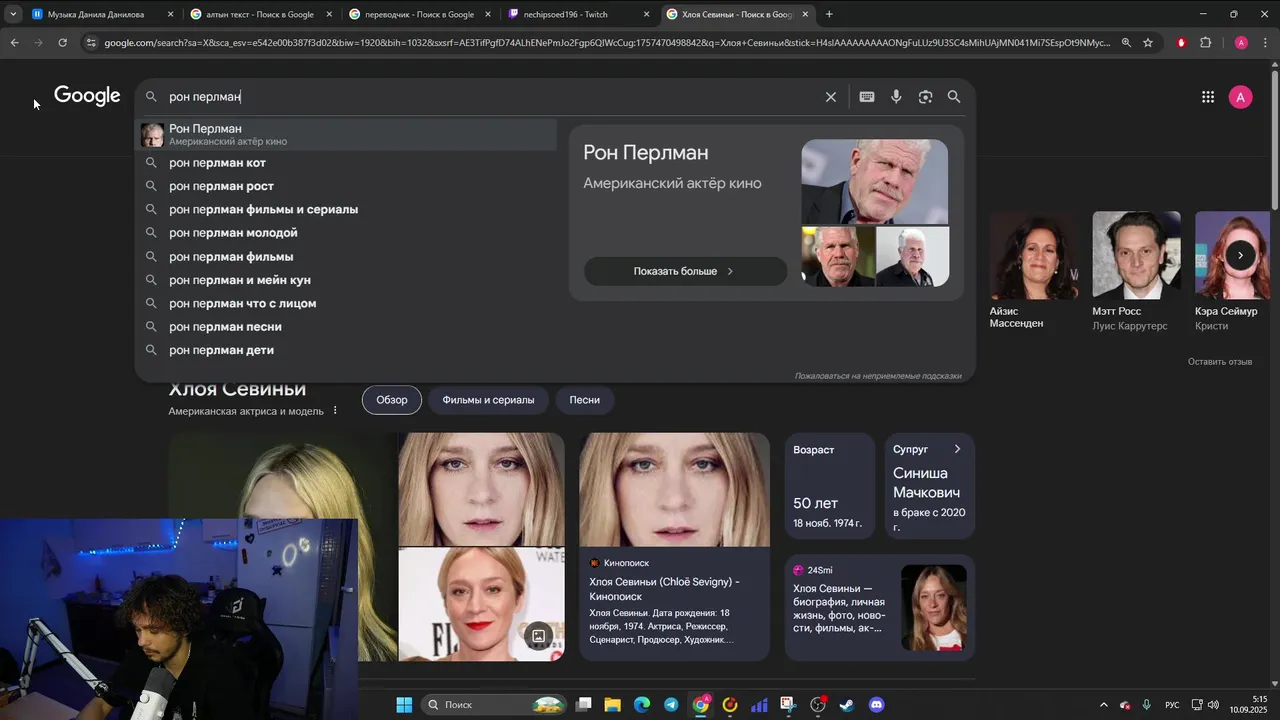Switch to the nechipsoed196 Twitch tab
This screenshot has height=720, width=1280.
coord(578,14)
